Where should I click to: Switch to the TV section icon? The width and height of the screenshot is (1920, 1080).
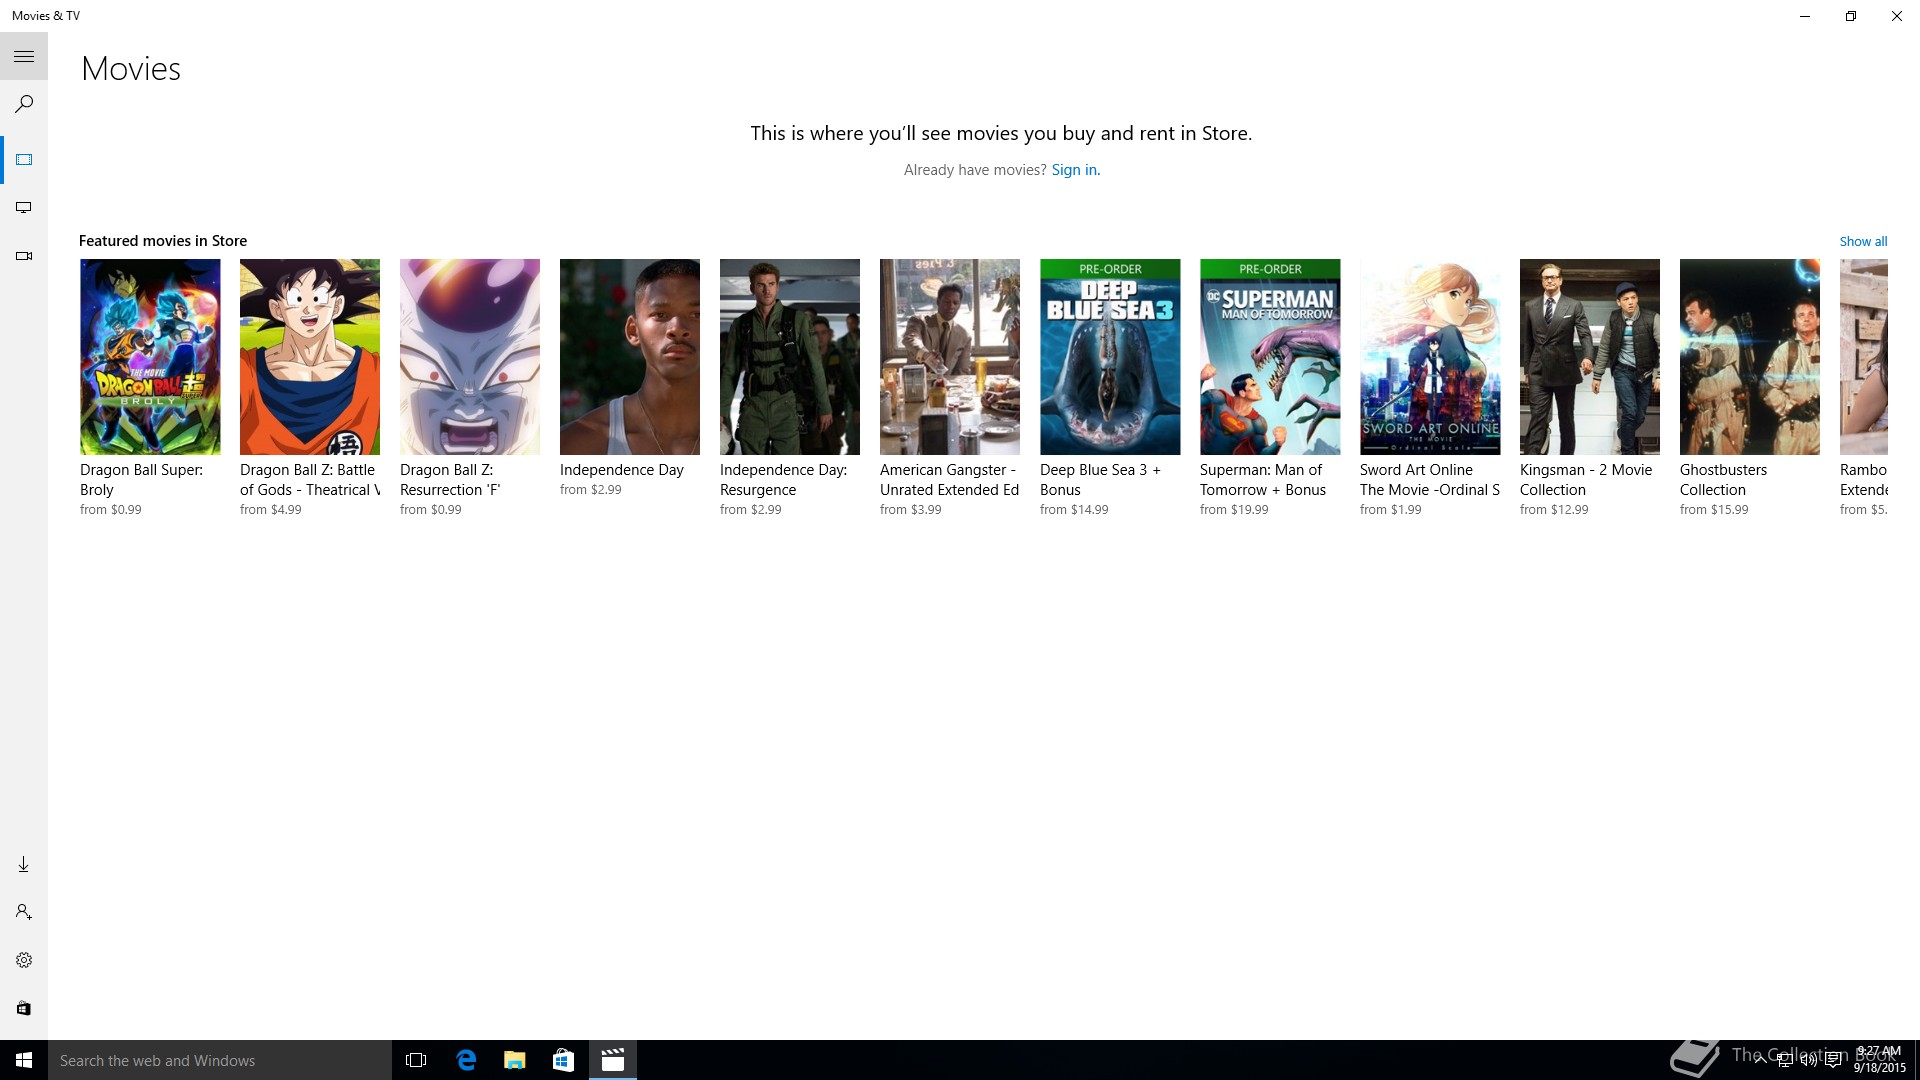24,208
